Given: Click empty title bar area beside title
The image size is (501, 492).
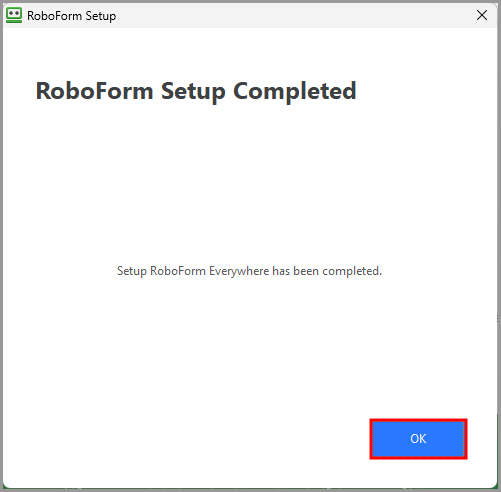Looking at the screenshot, I should 293,15.
